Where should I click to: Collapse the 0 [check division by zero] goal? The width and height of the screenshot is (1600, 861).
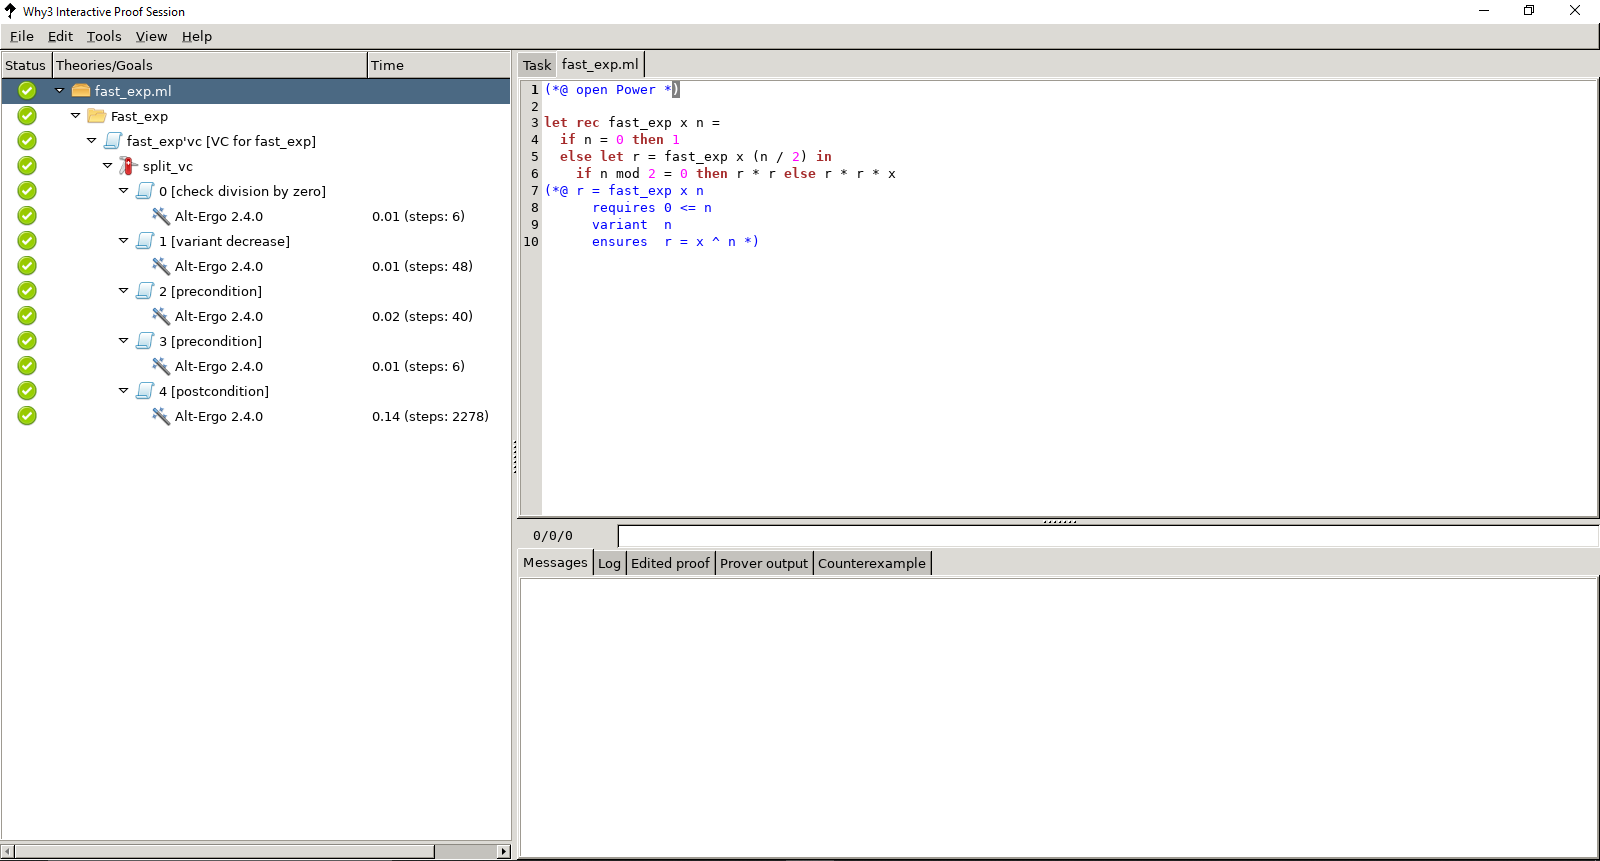[123, 190]
